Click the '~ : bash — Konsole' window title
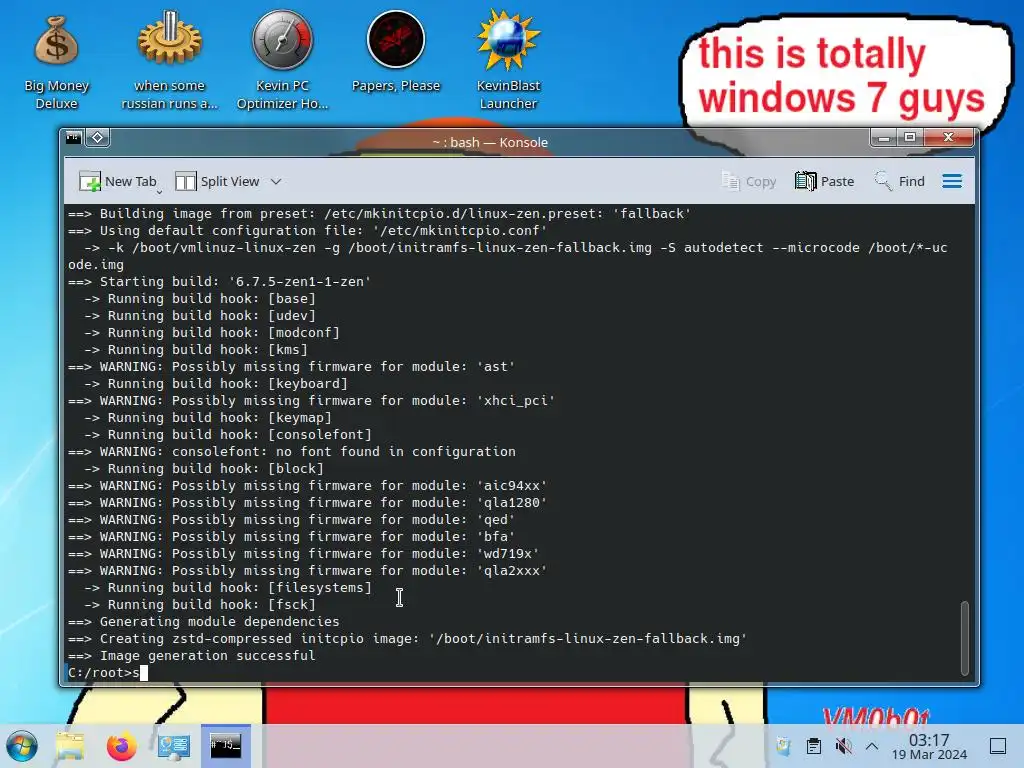 (490, 142)
